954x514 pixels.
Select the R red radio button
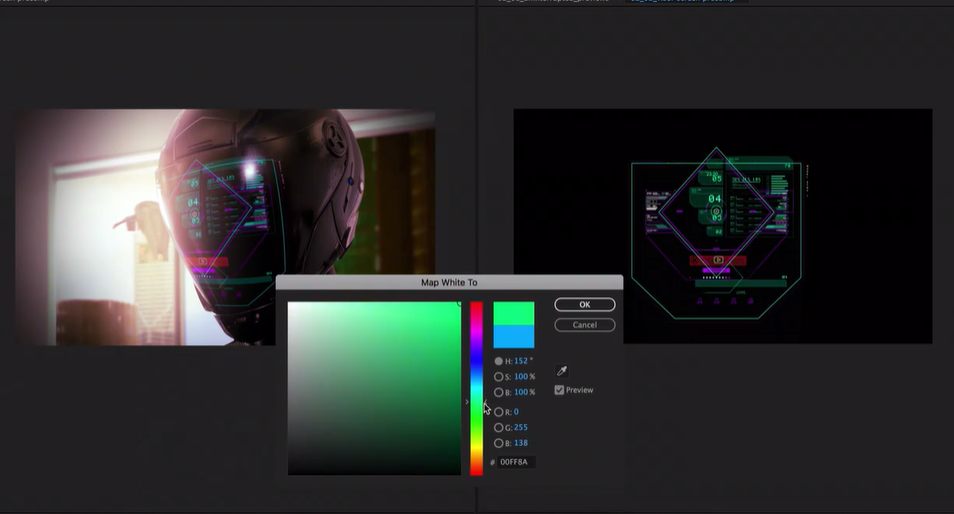(x=498, y=412)
